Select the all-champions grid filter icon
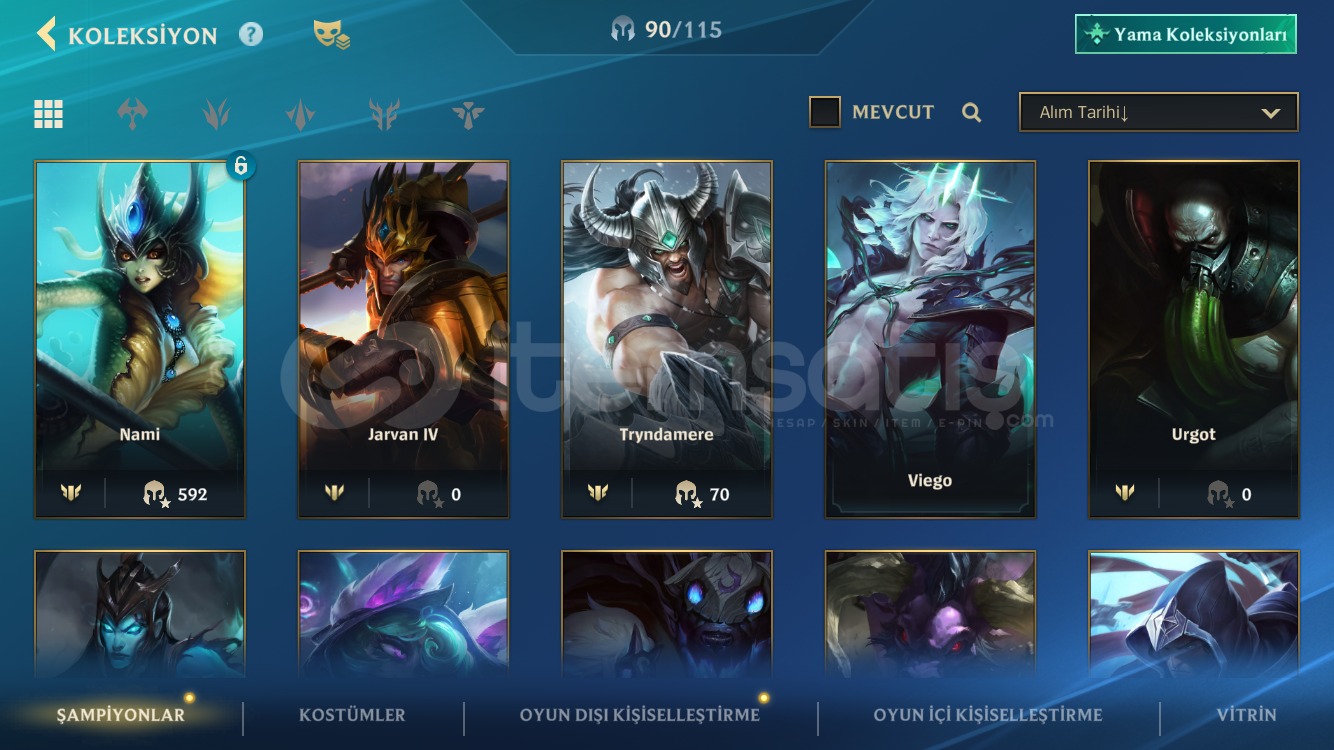This screenshot has height=750, width=1334. [48, 114]
